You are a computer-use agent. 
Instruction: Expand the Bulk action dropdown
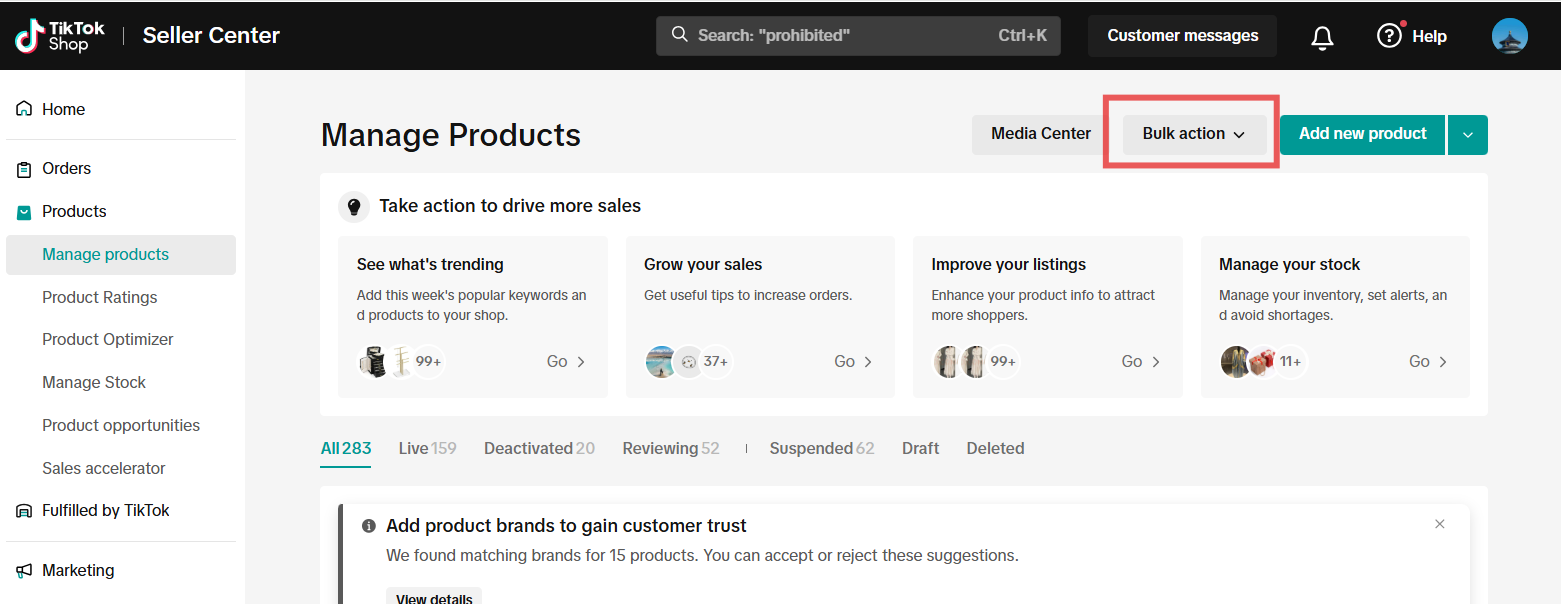(1194, 134)
